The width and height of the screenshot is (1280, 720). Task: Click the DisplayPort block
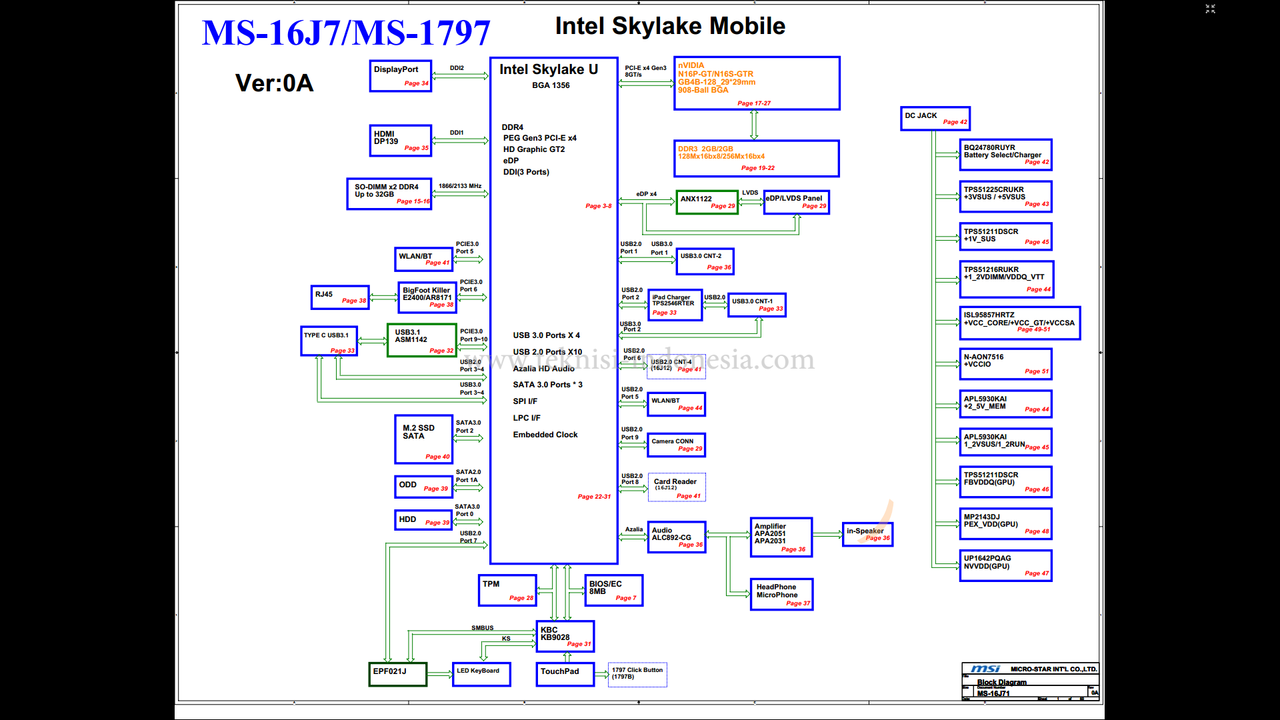(400, 76)
